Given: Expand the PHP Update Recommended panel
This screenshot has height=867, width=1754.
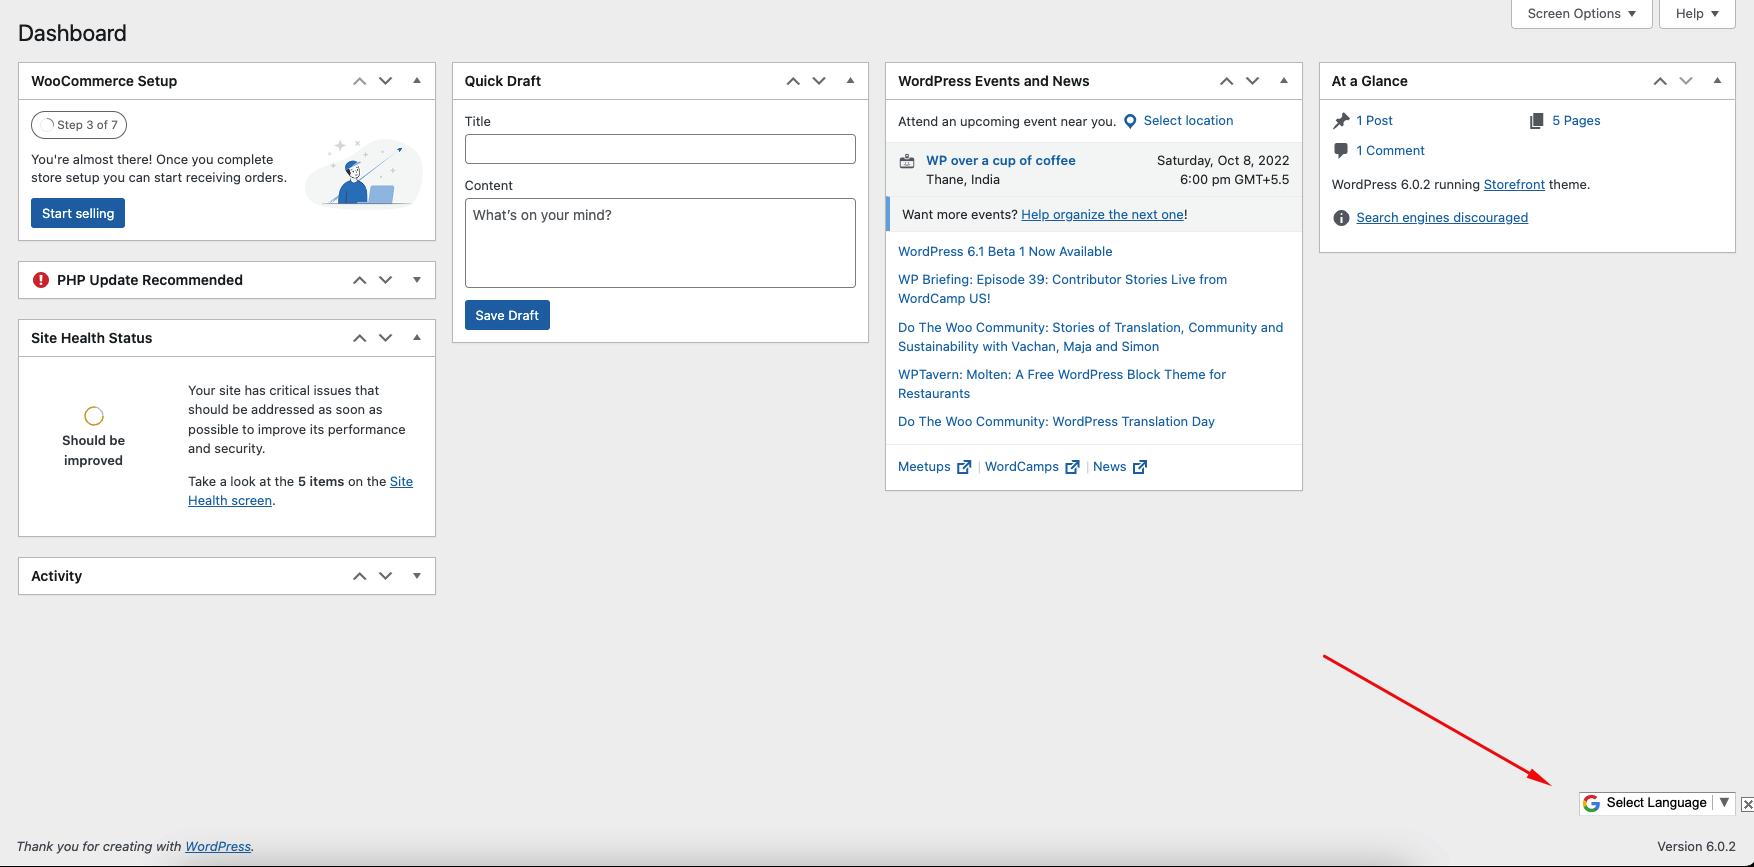Looking at the screenshot, I should coord(417,280).
